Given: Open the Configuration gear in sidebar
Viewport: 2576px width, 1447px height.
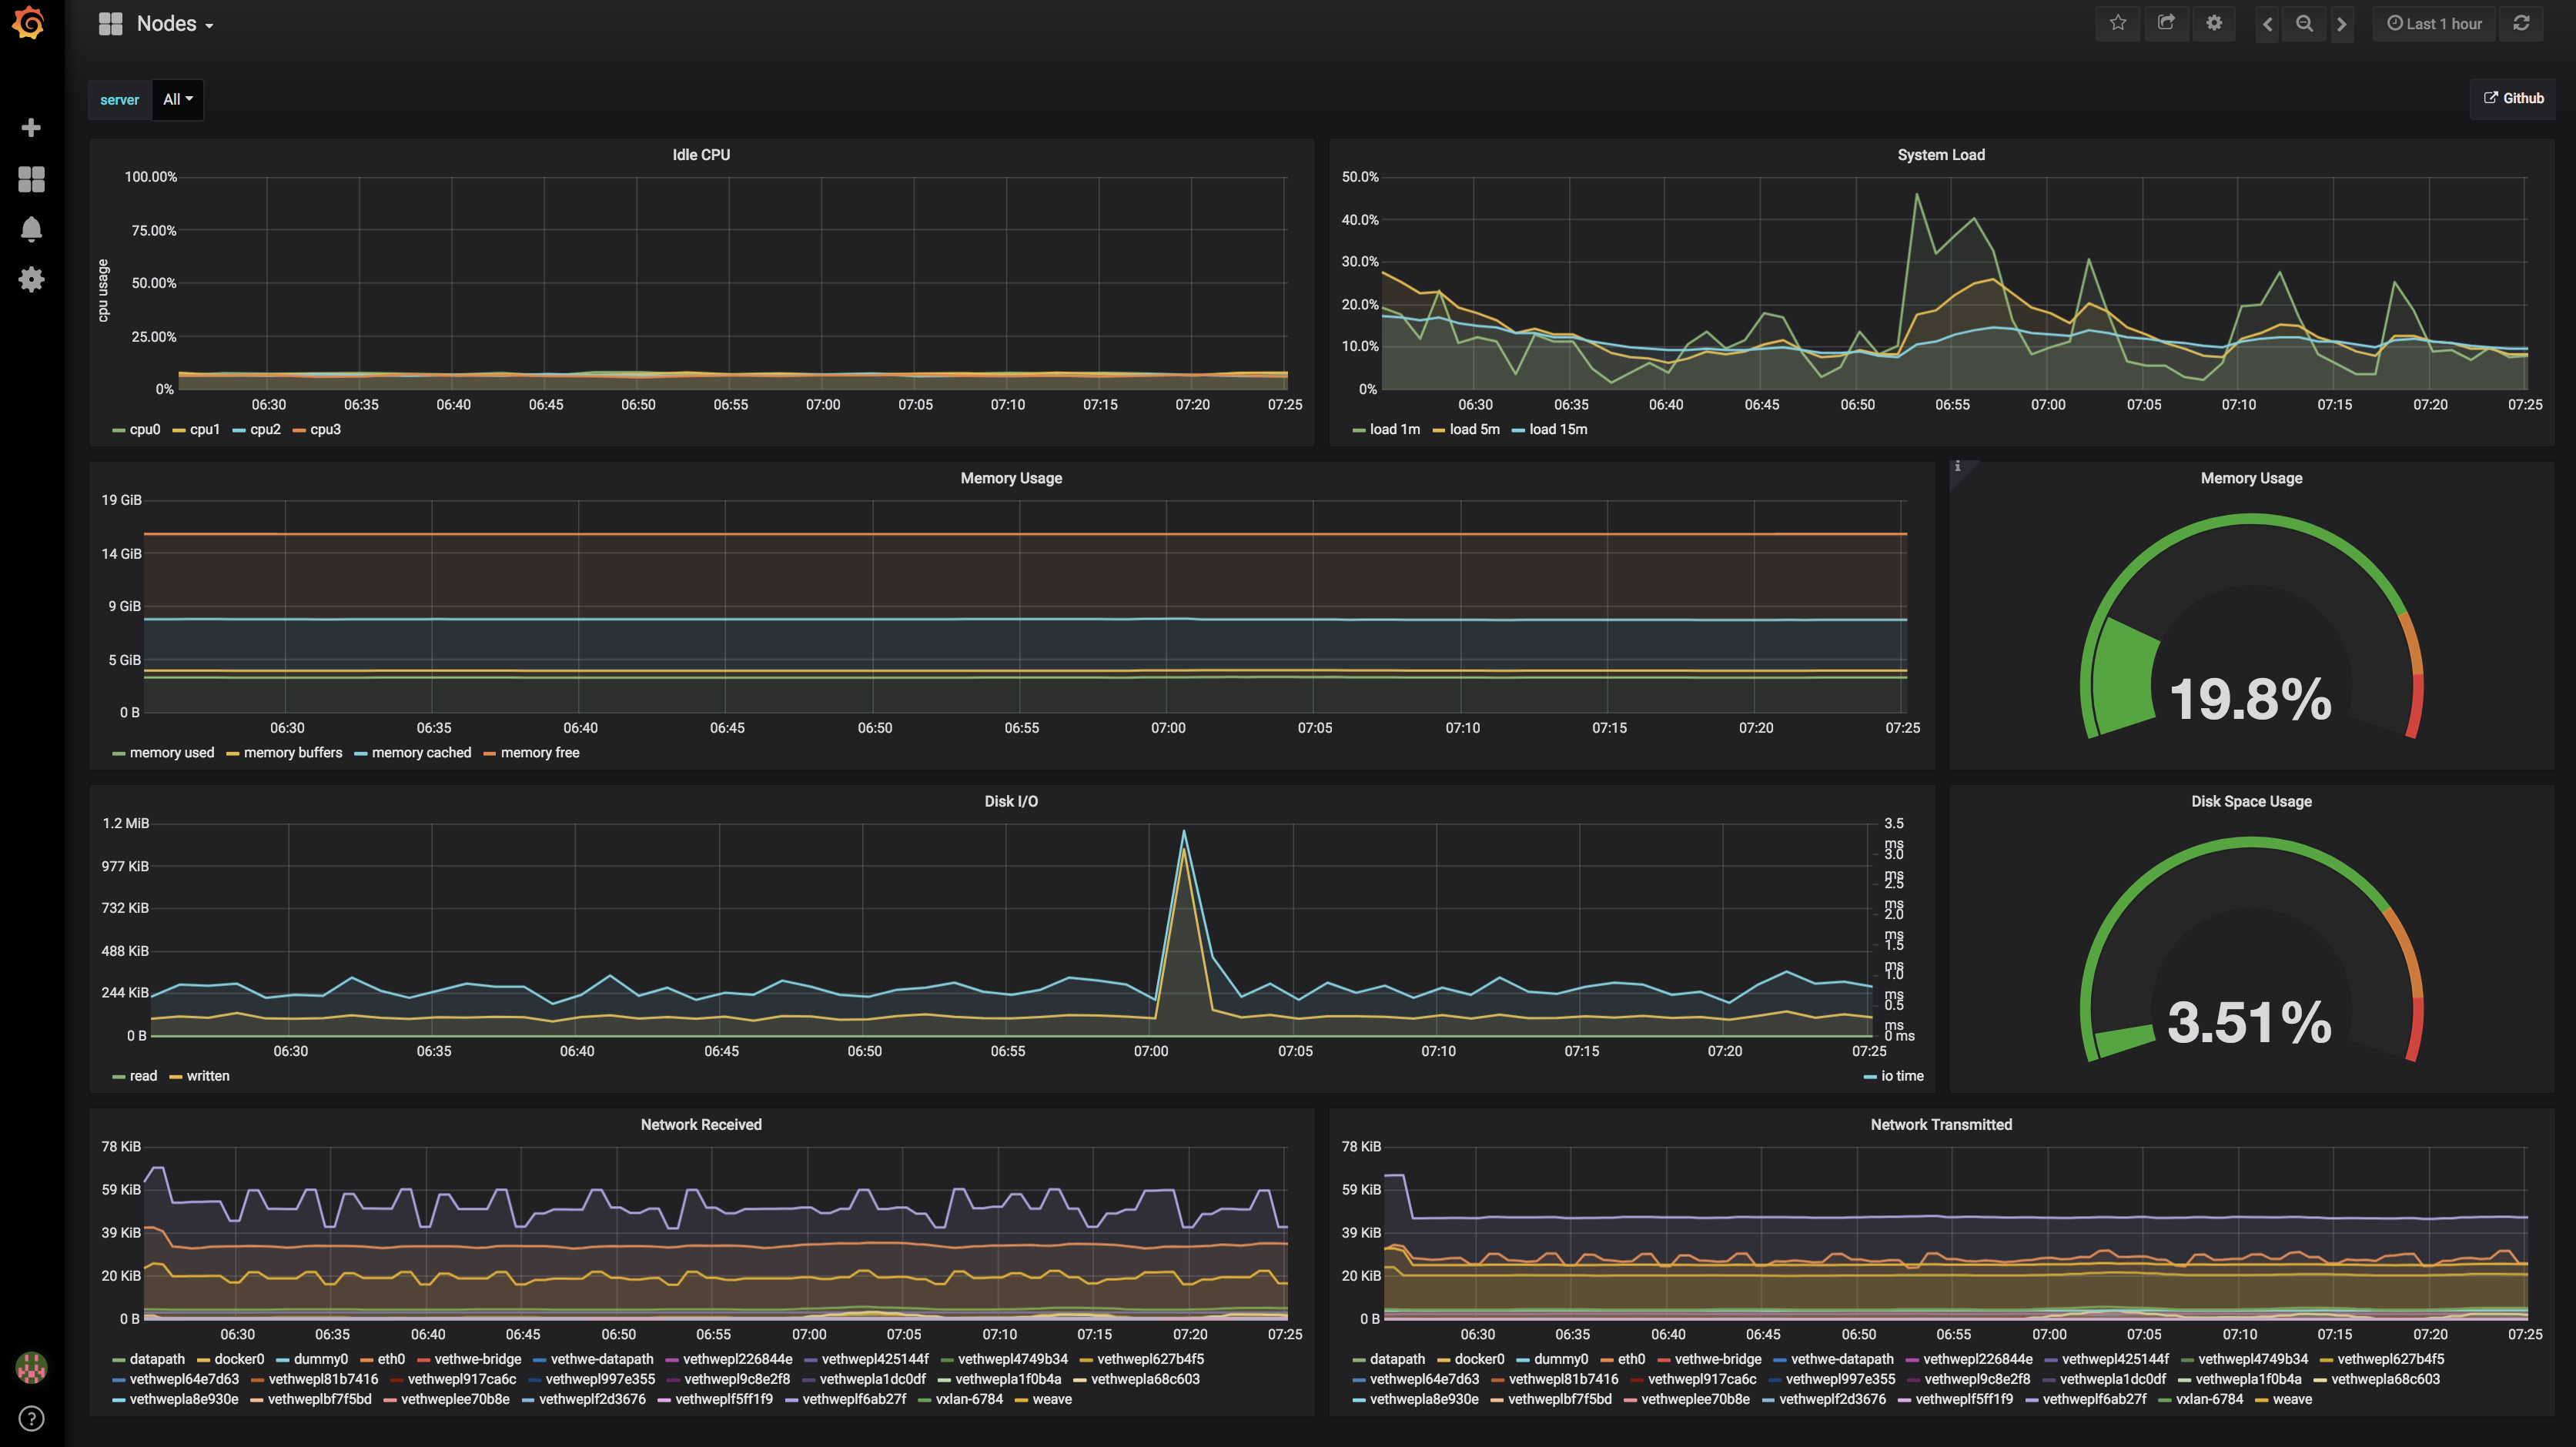Looking at the screenshot, I should (x=31, y=279).
